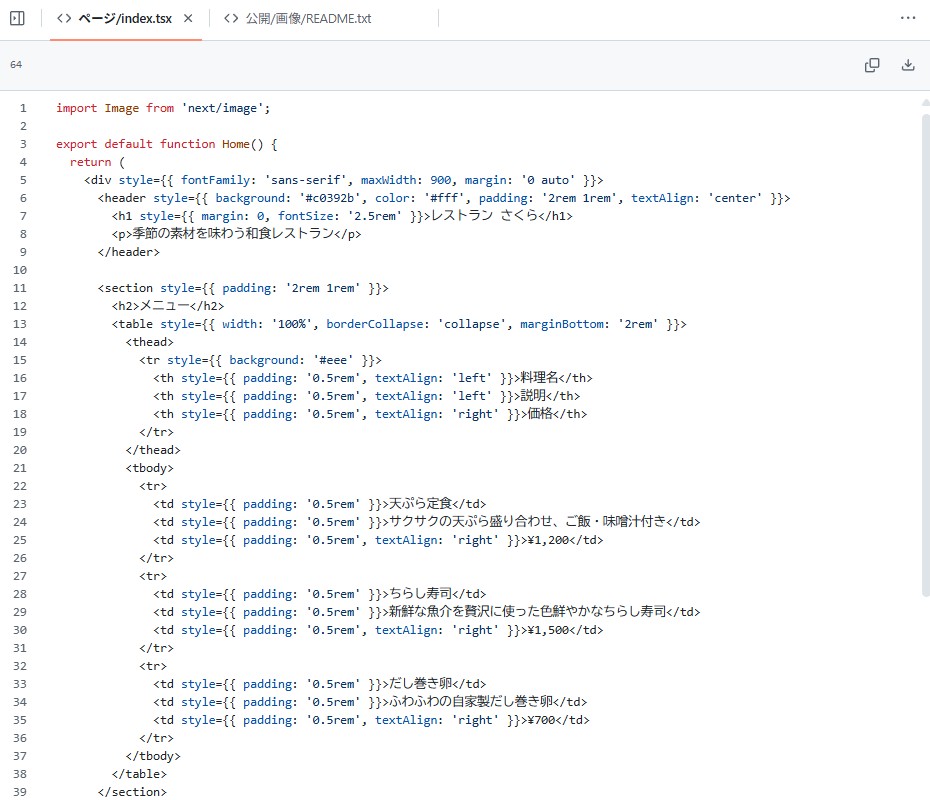Click the line count value 64
This screenshot has width=930, height=800.
click(x=16, y=65)
